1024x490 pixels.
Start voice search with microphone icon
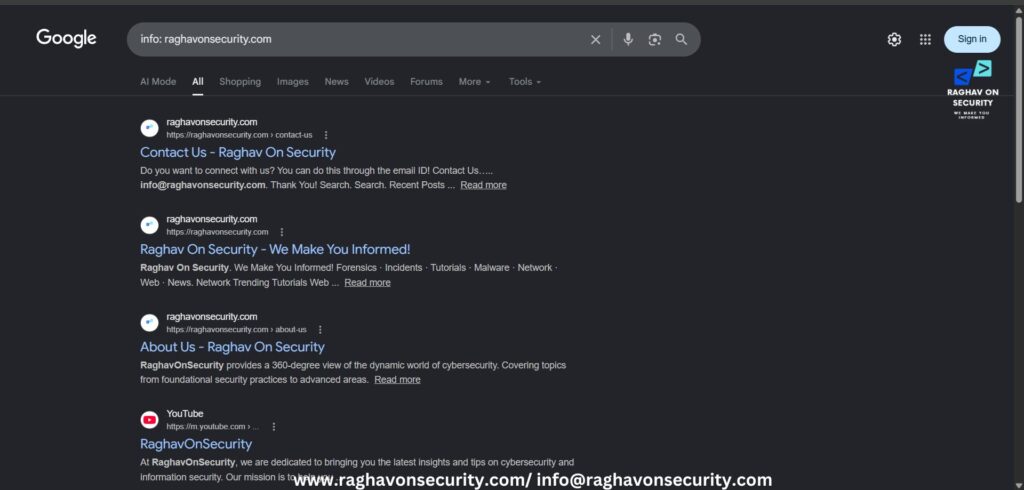628,40
